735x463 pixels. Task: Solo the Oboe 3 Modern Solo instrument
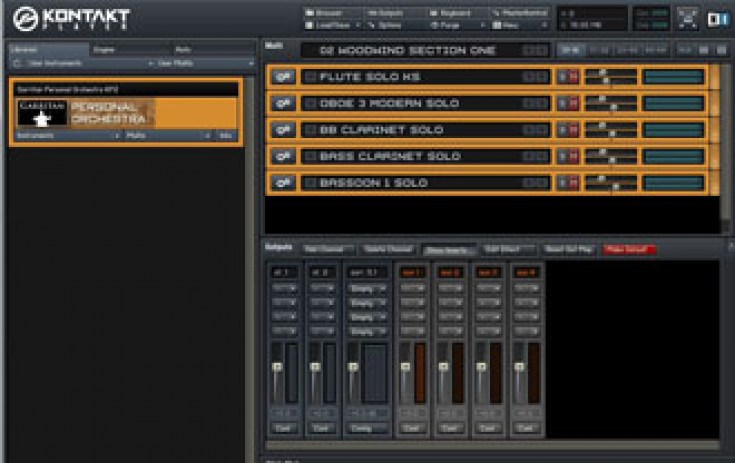click(x=562, y=104)
